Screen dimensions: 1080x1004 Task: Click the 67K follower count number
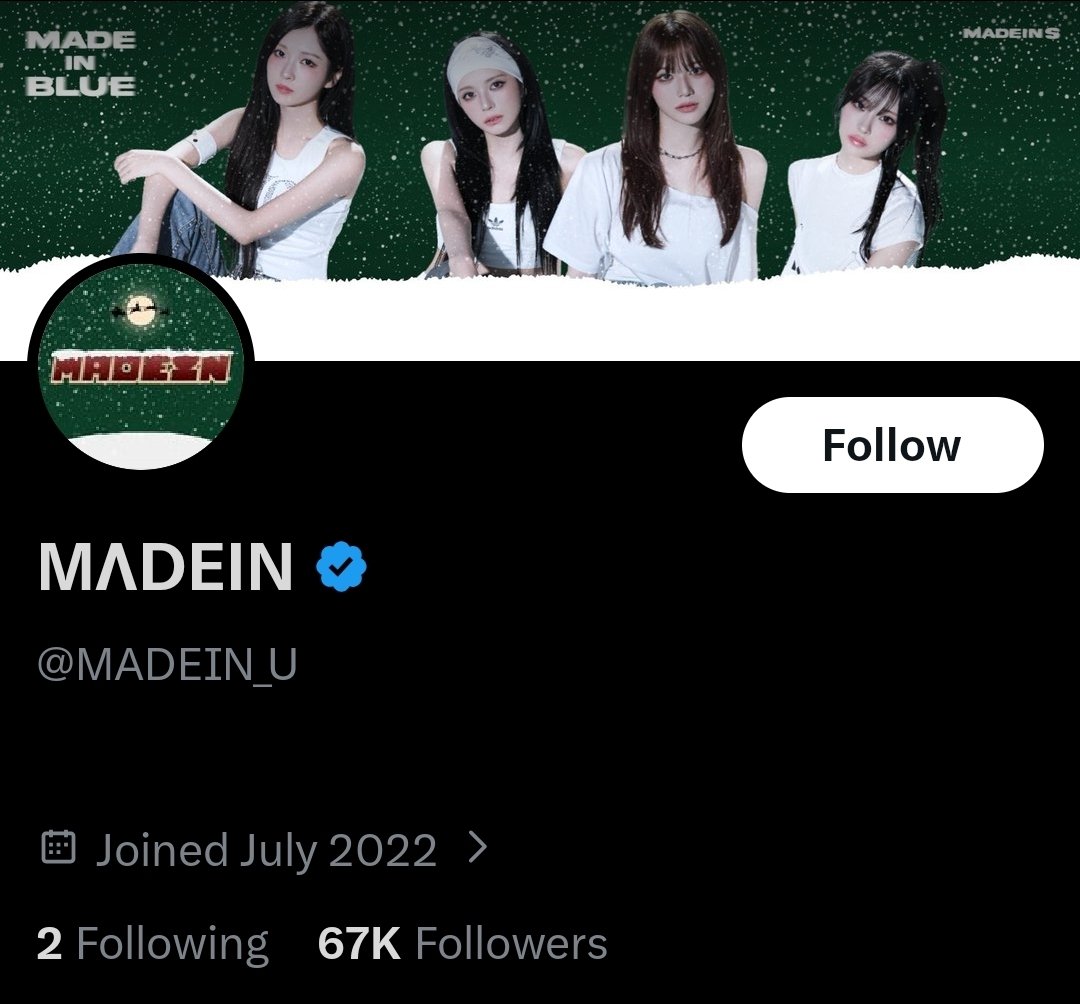tap(359, 943)
